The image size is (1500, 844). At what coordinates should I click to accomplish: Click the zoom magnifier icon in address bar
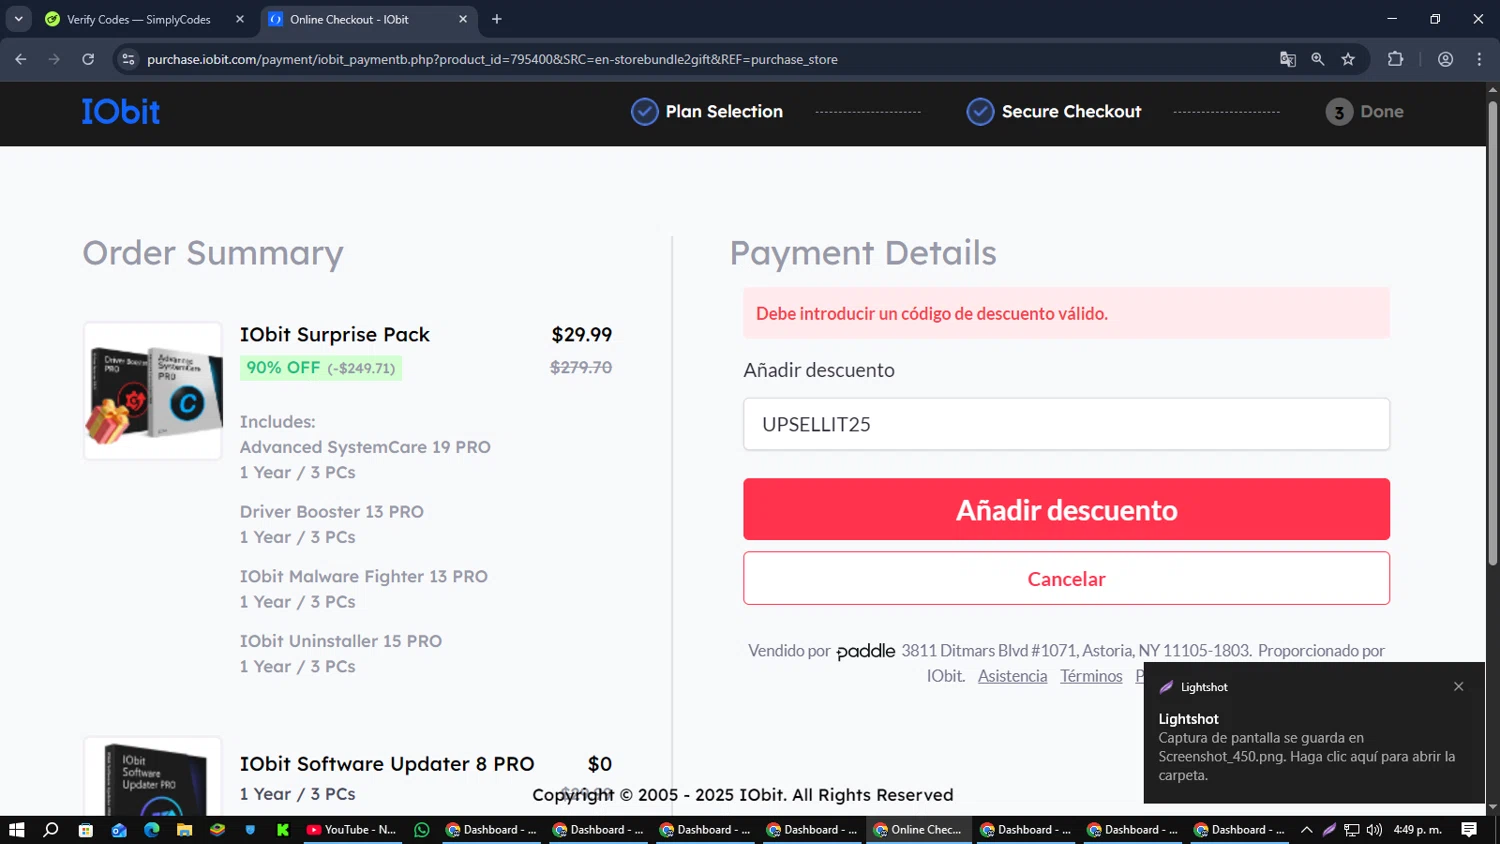[1318, 59]
